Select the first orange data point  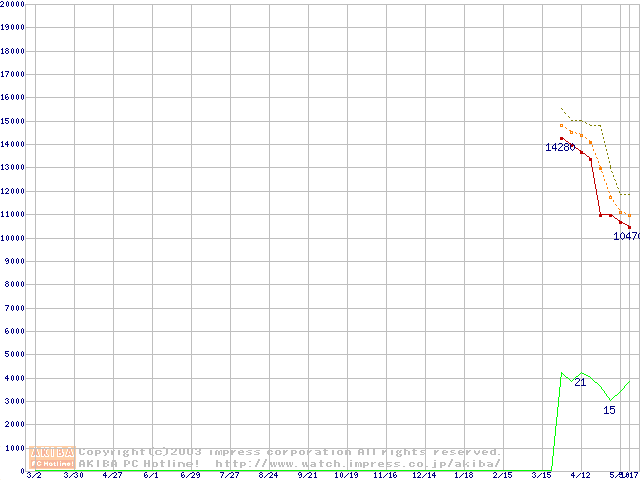point(562,126)
